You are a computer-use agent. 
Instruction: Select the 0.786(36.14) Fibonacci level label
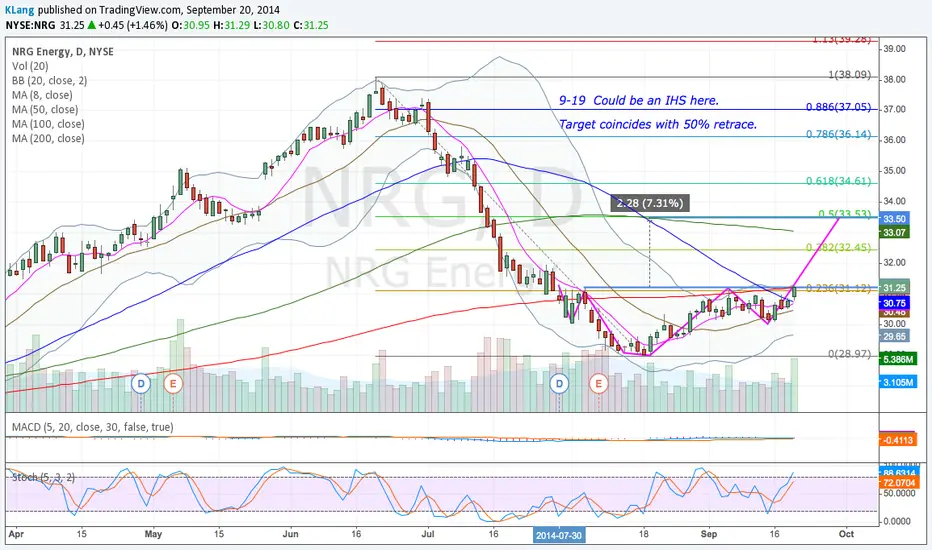(838, 134)
